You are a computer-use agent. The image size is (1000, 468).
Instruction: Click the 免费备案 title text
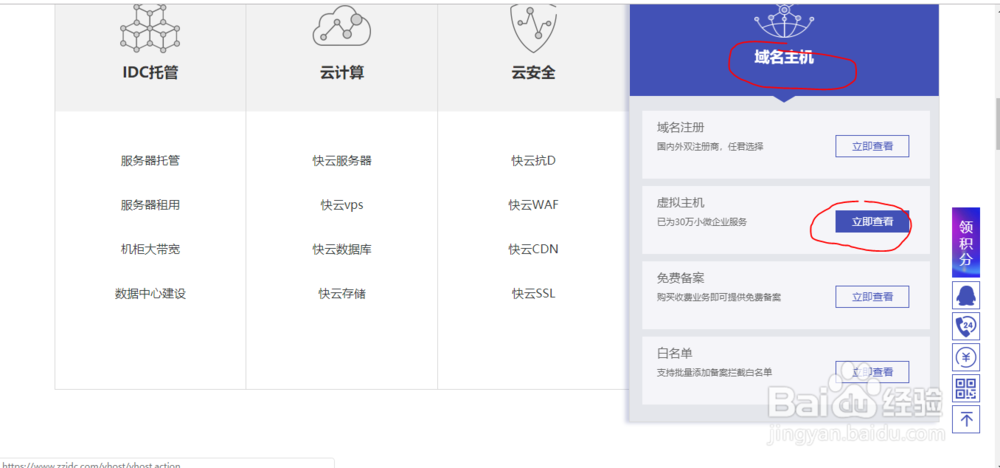[x=680, y=279]
